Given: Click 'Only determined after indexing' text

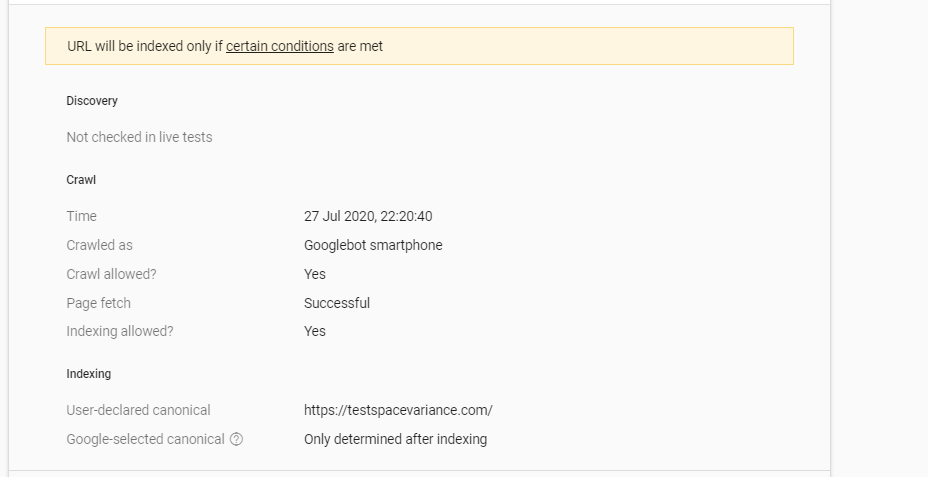Looking at the screenshot, I should pyautogui.click(x=395, y=439).
